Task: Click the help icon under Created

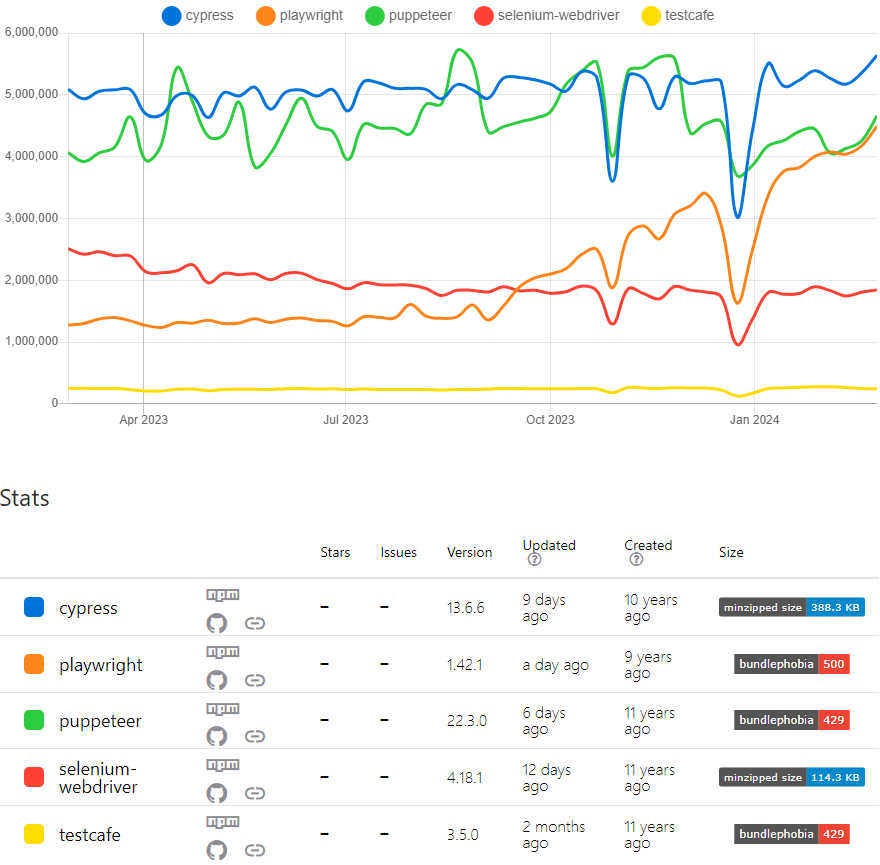Action: (x=636, y=559)
